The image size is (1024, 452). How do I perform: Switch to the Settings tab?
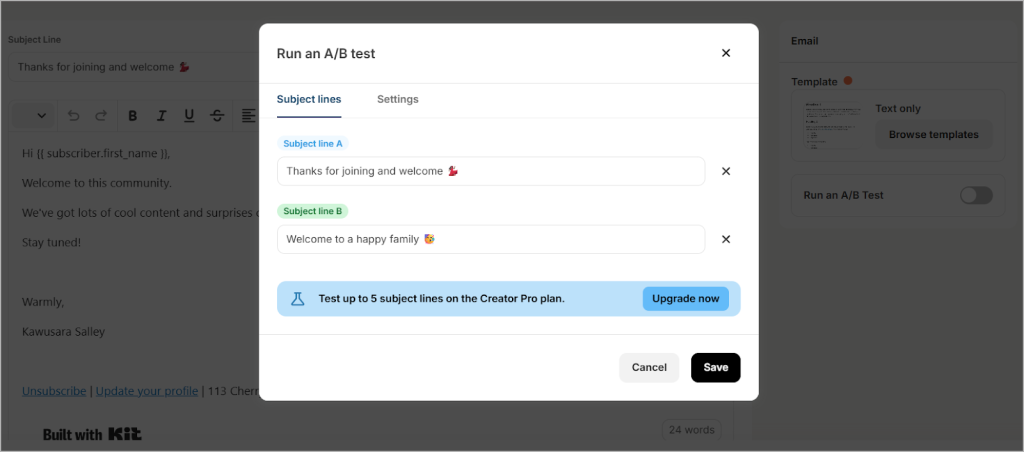coord(397,99)
